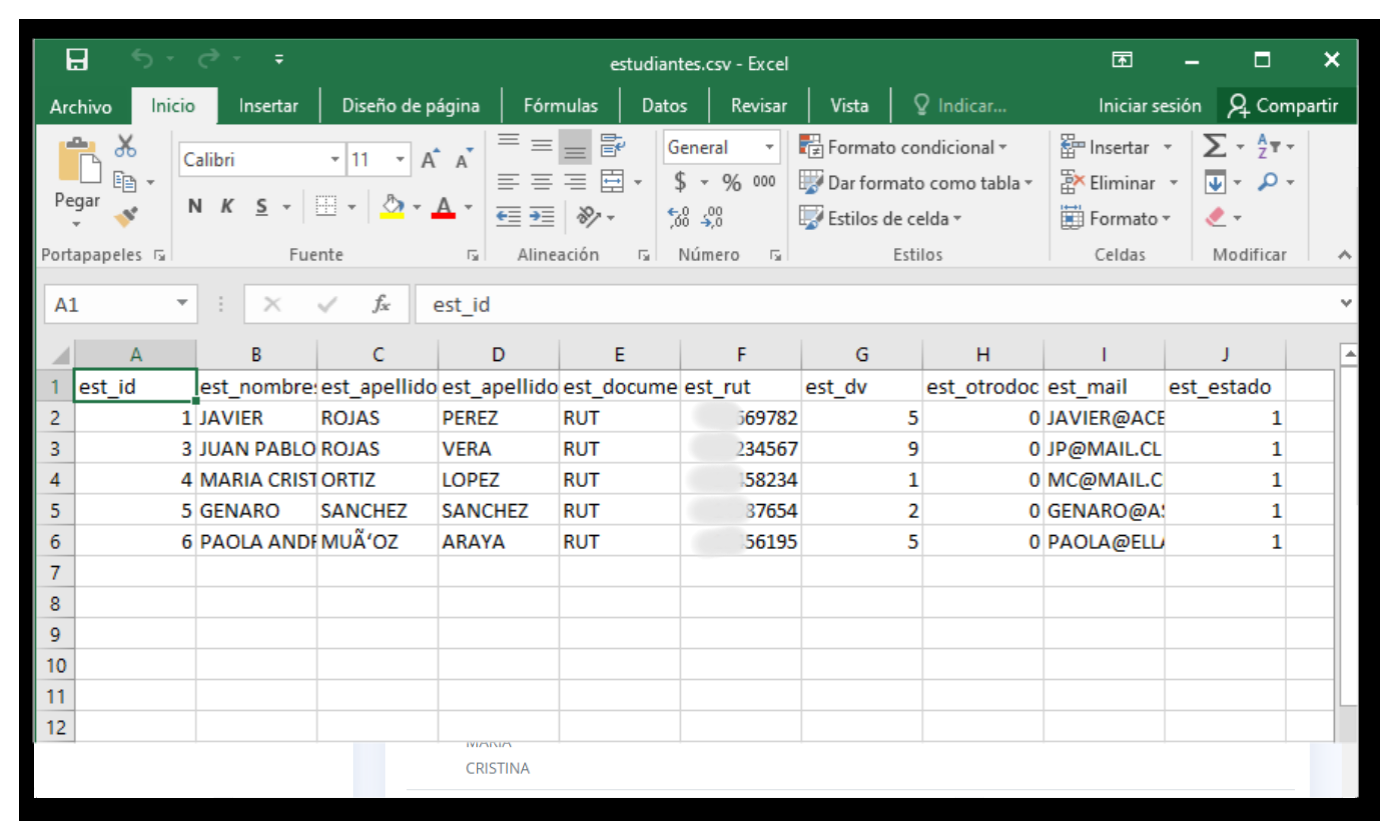Click the AutoSum sigma icon
Image resolution: width=1400 pixels, height=831 pixels.
point(1212,146)
